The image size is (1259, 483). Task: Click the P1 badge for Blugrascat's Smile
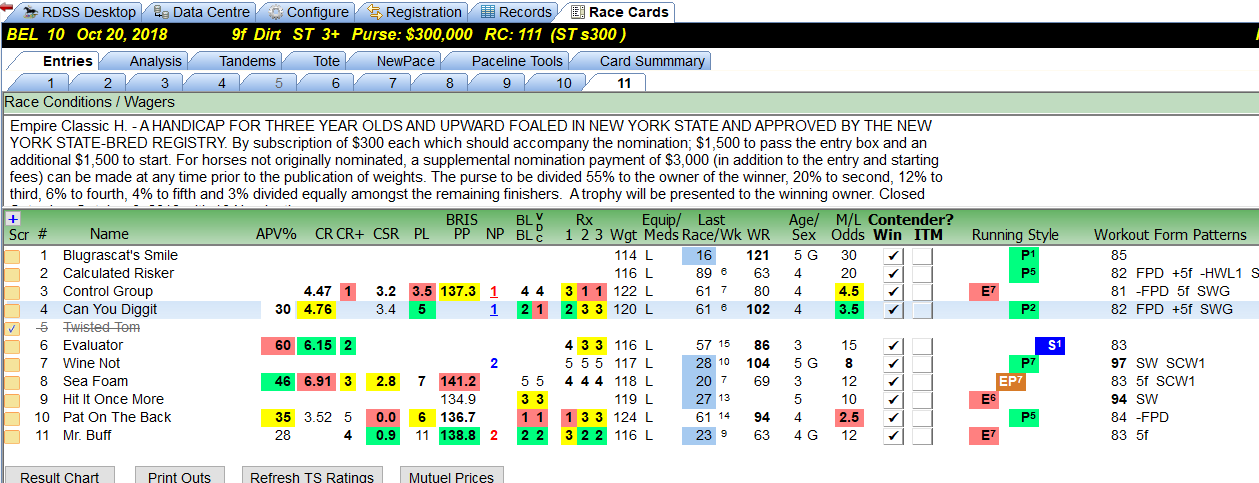click(x=1025, y=255)
